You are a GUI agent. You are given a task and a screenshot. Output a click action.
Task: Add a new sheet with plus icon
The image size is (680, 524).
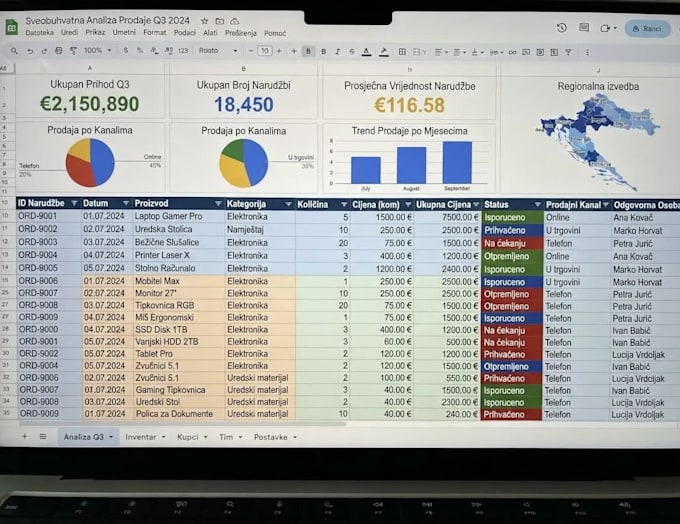[x=25, y=436]
